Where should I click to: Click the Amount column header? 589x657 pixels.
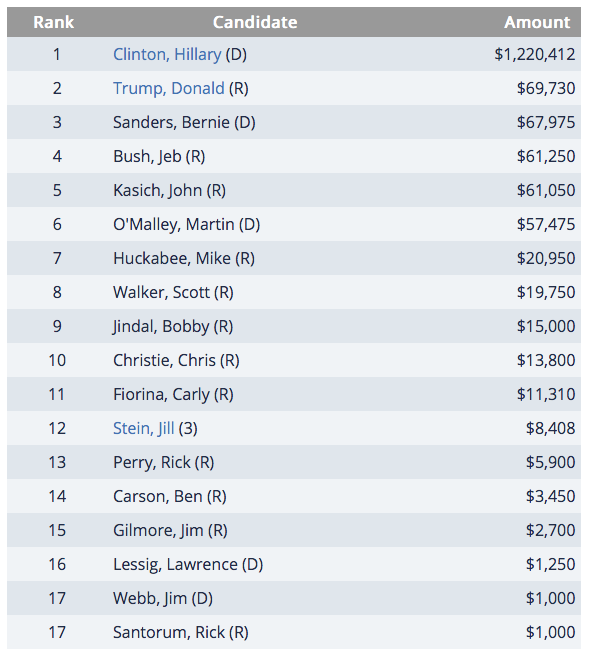click(x=537, y=22)
